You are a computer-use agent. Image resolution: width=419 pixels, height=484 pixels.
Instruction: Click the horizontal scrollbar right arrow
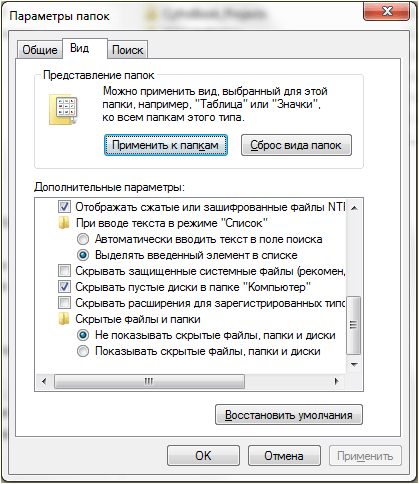coord(337,381)
